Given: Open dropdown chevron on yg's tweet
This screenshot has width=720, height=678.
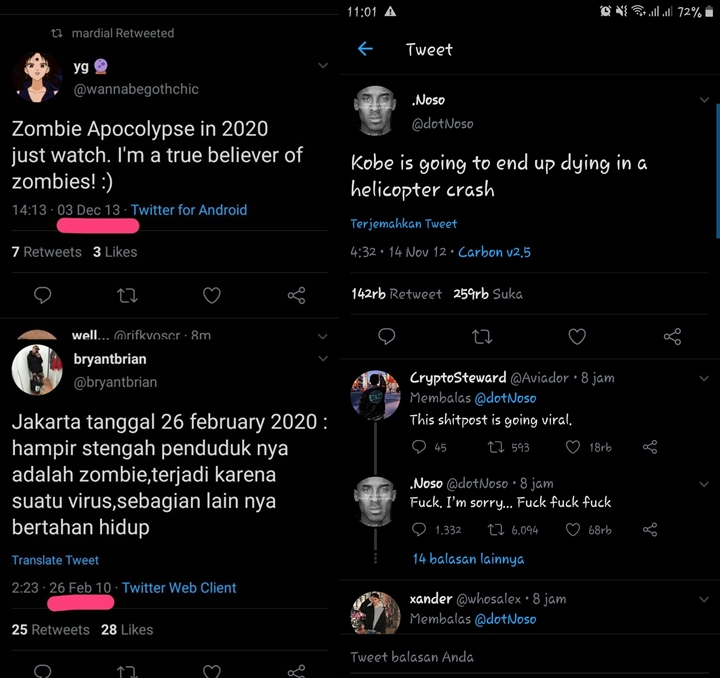Looking at the screenshot, I should point(322,66).
